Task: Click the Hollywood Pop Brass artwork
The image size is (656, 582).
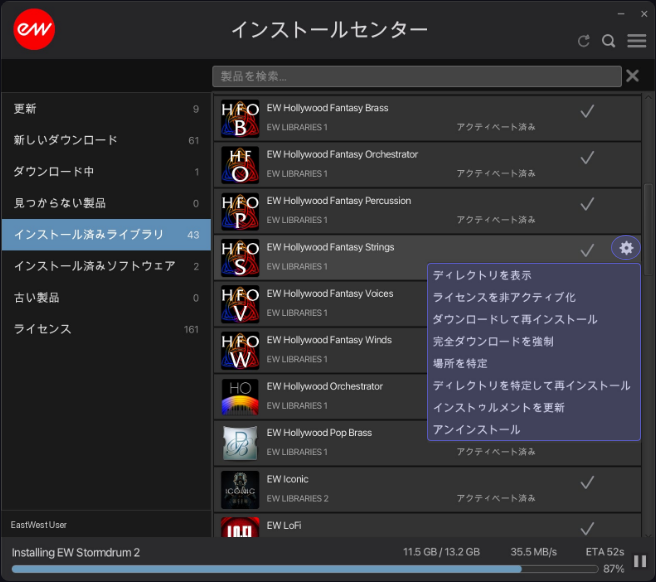Action: (240, 444)
